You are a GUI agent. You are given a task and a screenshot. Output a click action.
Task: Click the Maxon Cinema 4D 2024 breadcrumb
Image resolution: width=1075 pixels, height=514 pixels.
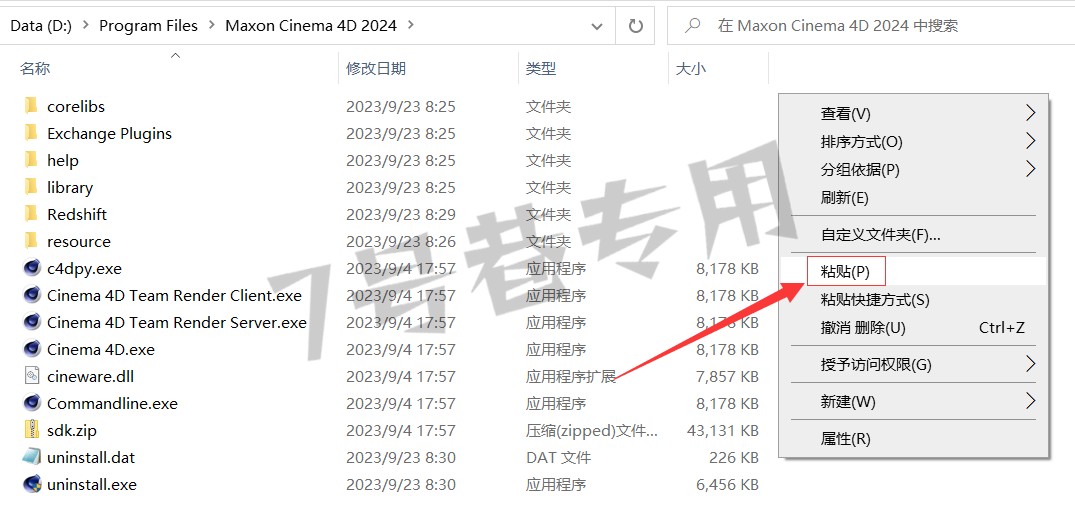pos(311,26)
